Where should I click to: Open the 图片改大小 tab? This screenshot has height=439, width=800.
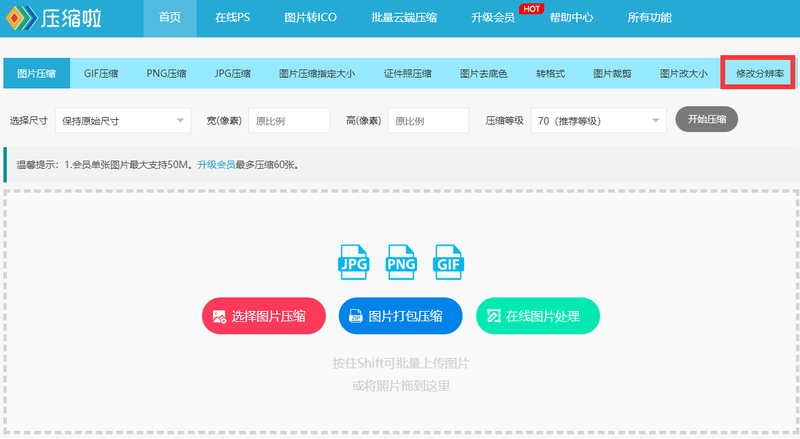tap(684, 74)
